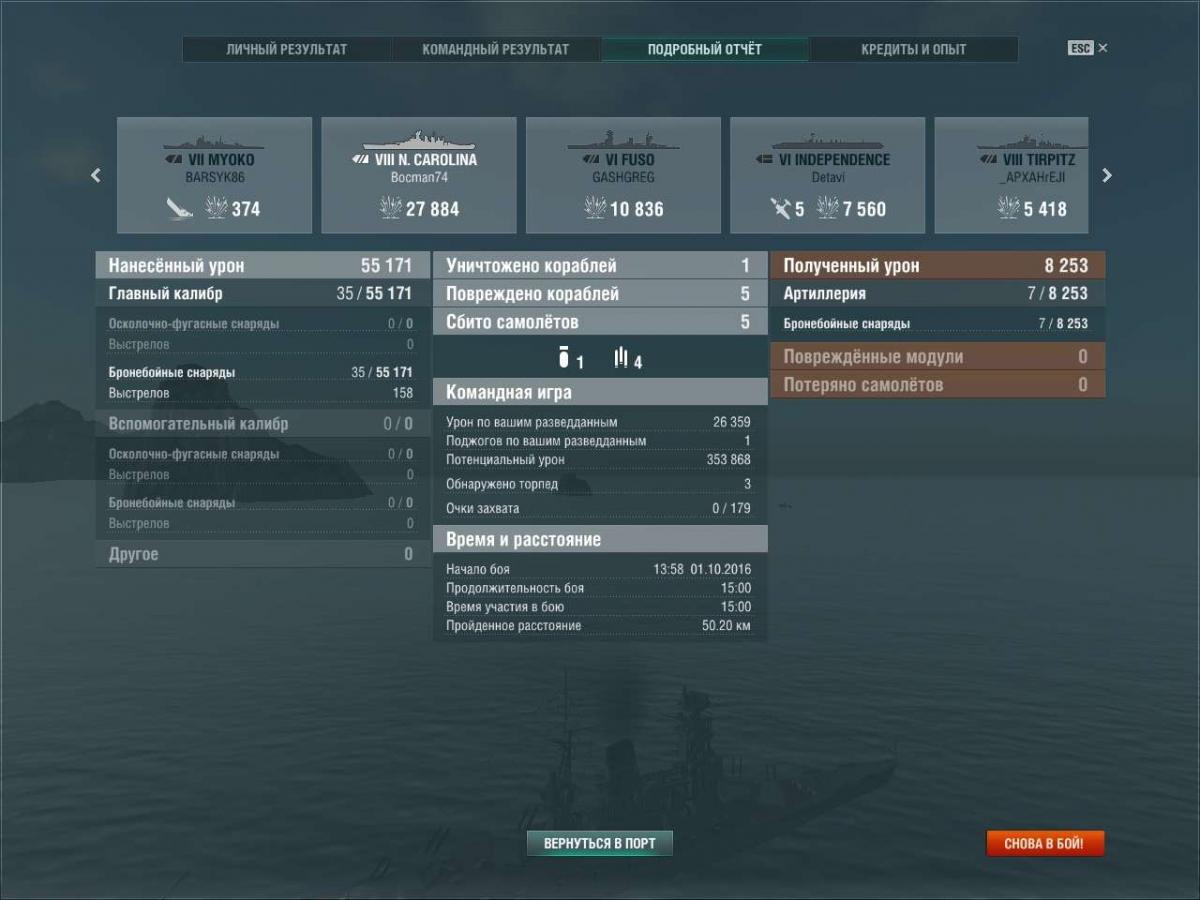Expand the Повреждённые модули section
The image size is (1200, 900).
[937, 357]
